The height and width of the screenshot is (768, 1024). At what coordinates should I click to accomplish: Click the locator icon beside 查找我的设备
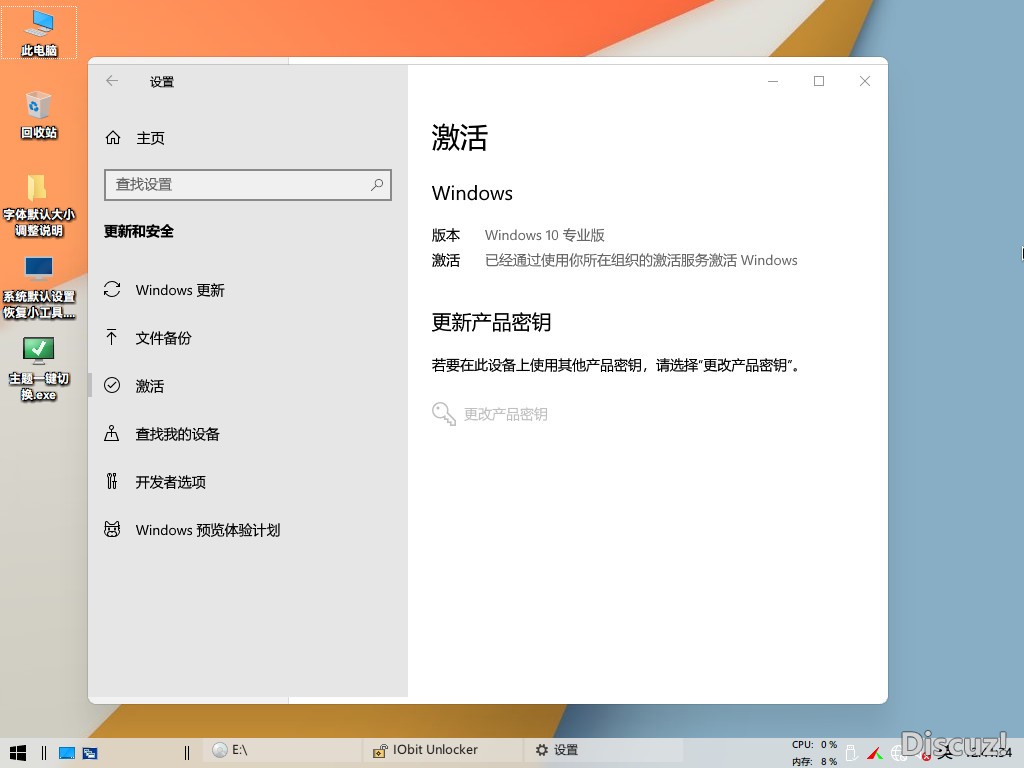click(112, 434)
